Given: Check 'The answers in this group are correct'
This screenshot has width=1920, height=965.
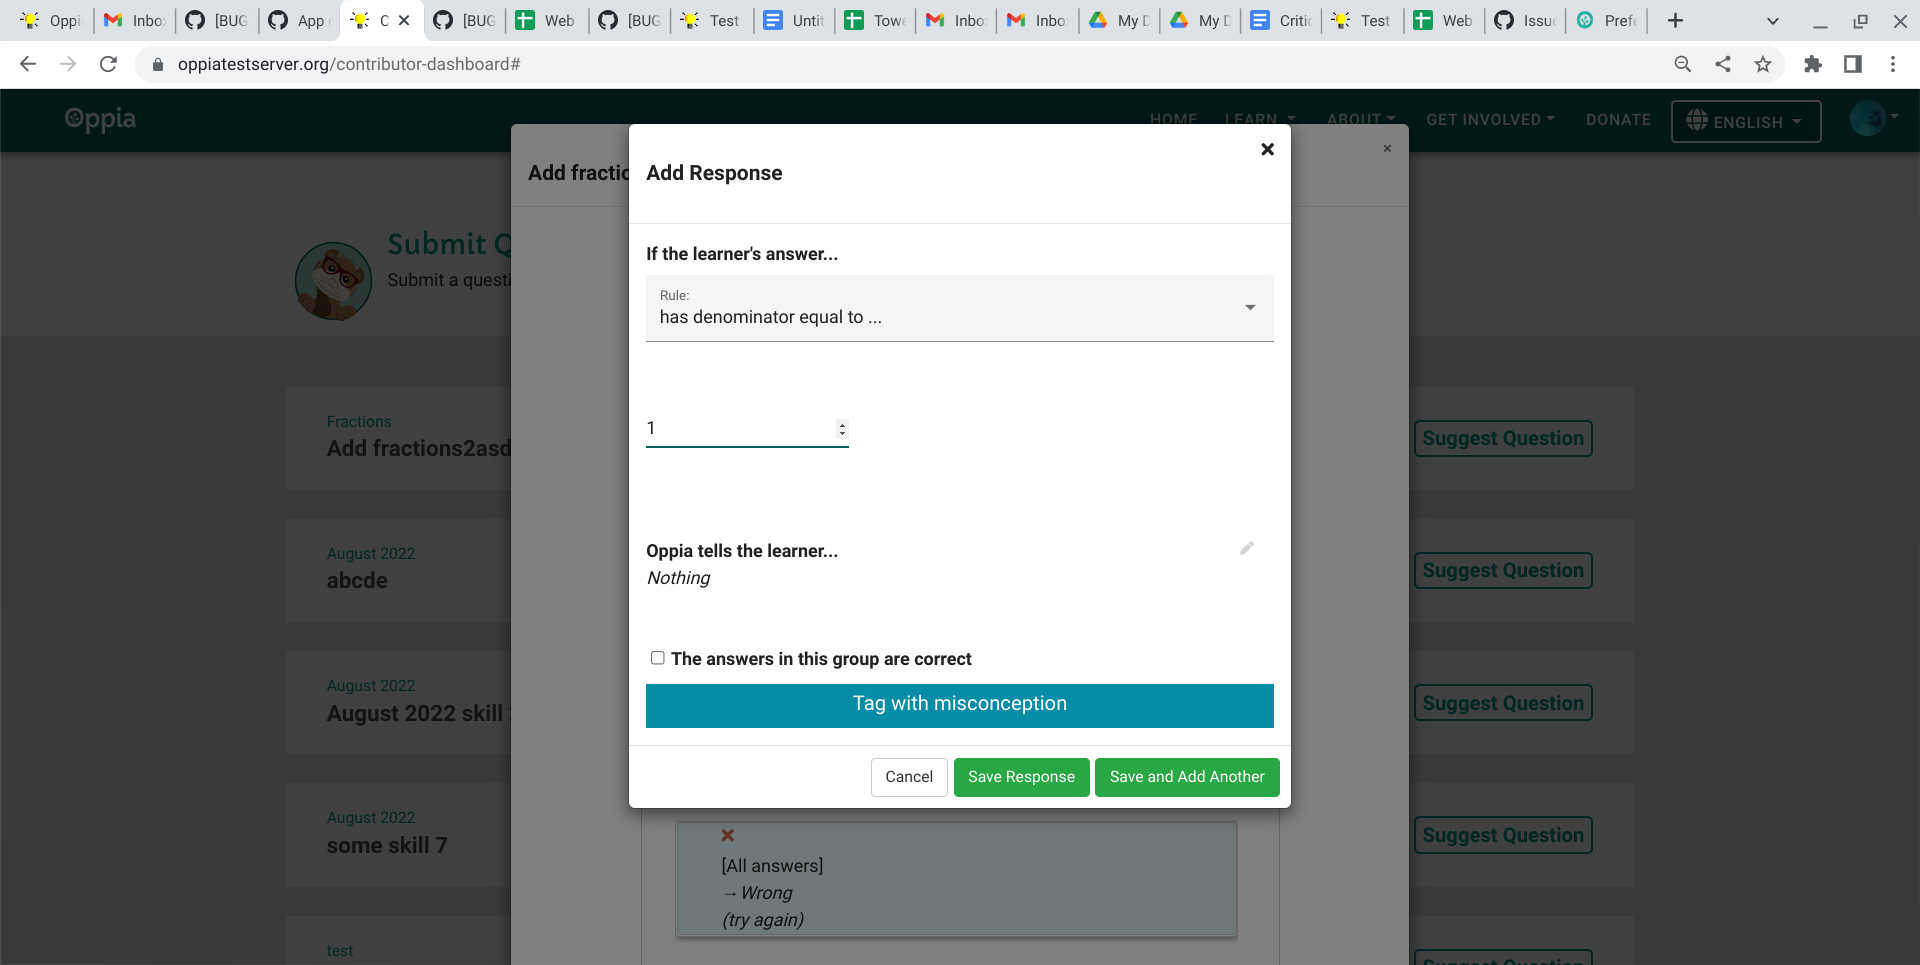Looking at the screenshot, I should point(658,658).
